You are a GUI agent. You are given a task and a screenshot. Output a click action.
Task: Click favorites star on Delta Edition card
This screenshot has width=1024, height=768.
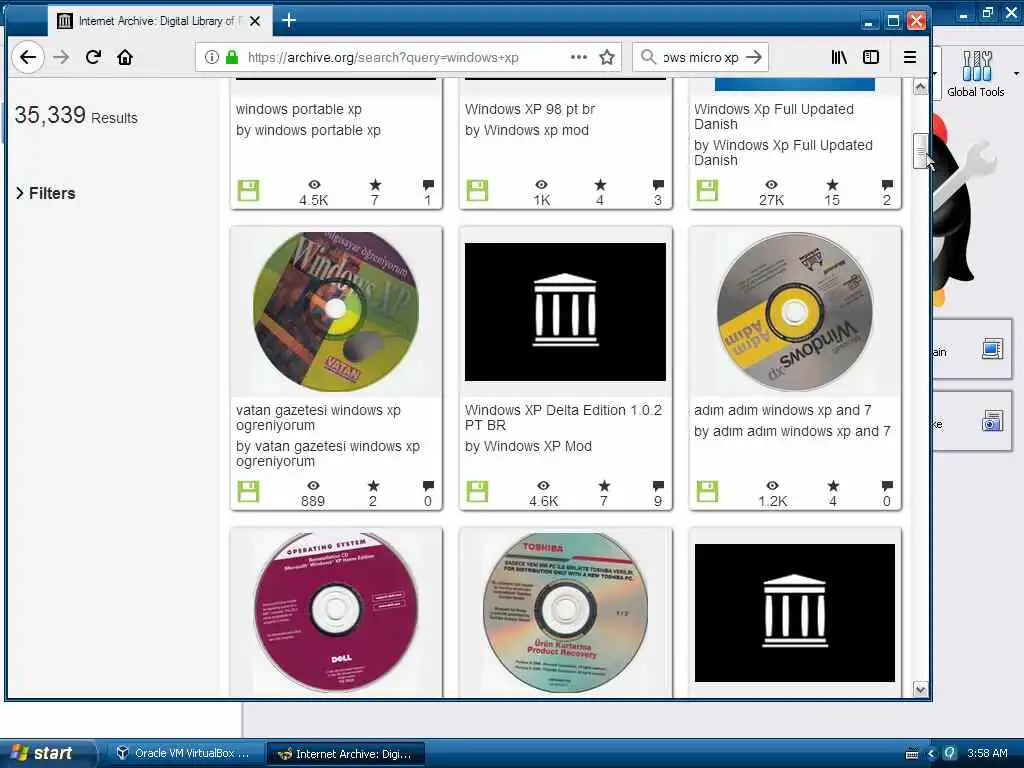604,485
